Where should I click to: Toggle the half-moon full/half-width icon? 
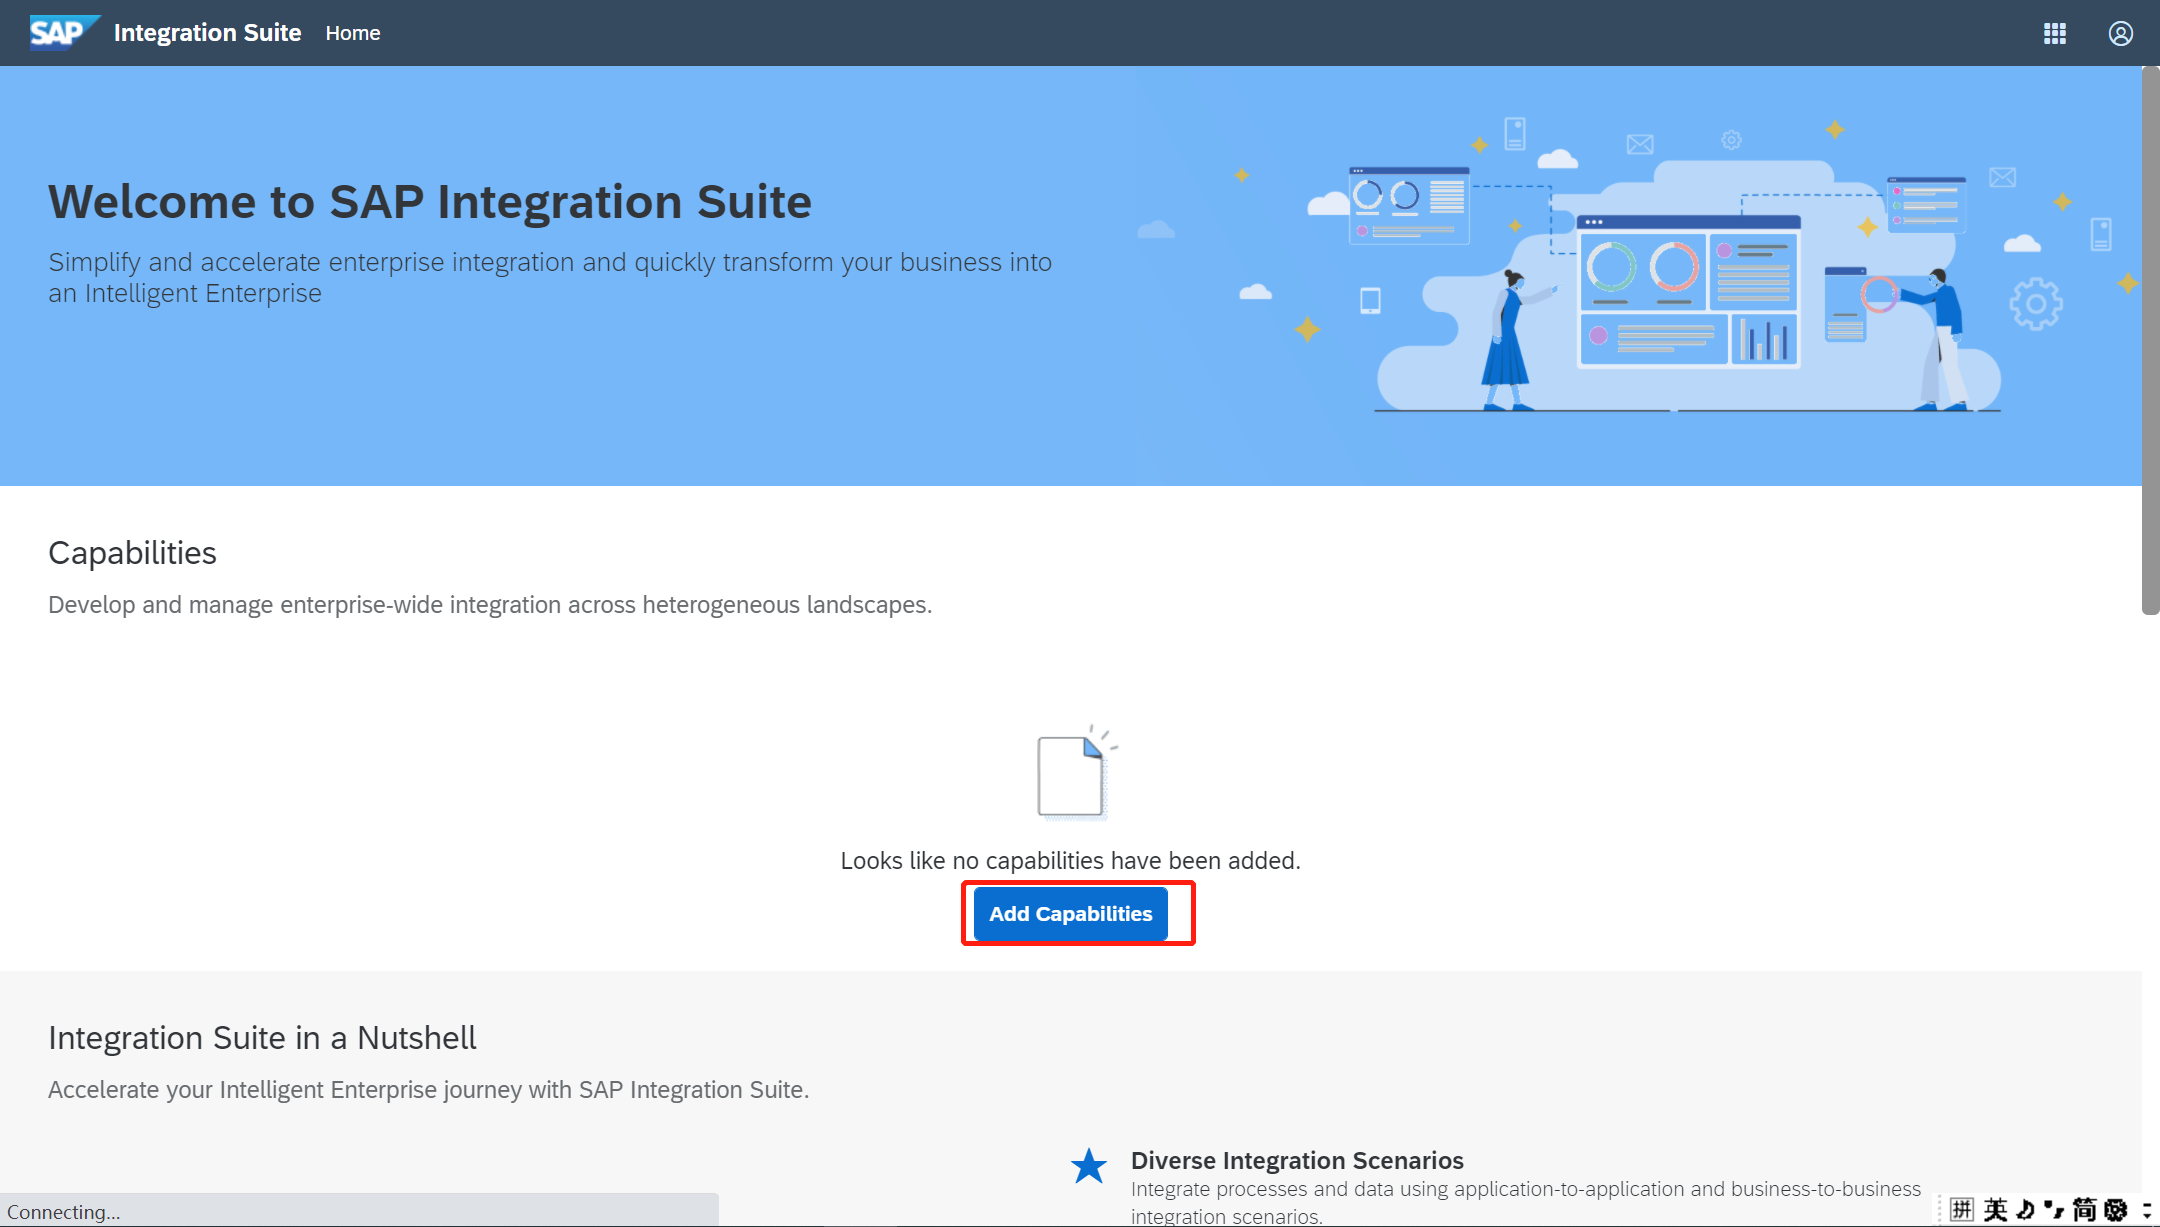pyautogui.click(x=2026, y=1210)
